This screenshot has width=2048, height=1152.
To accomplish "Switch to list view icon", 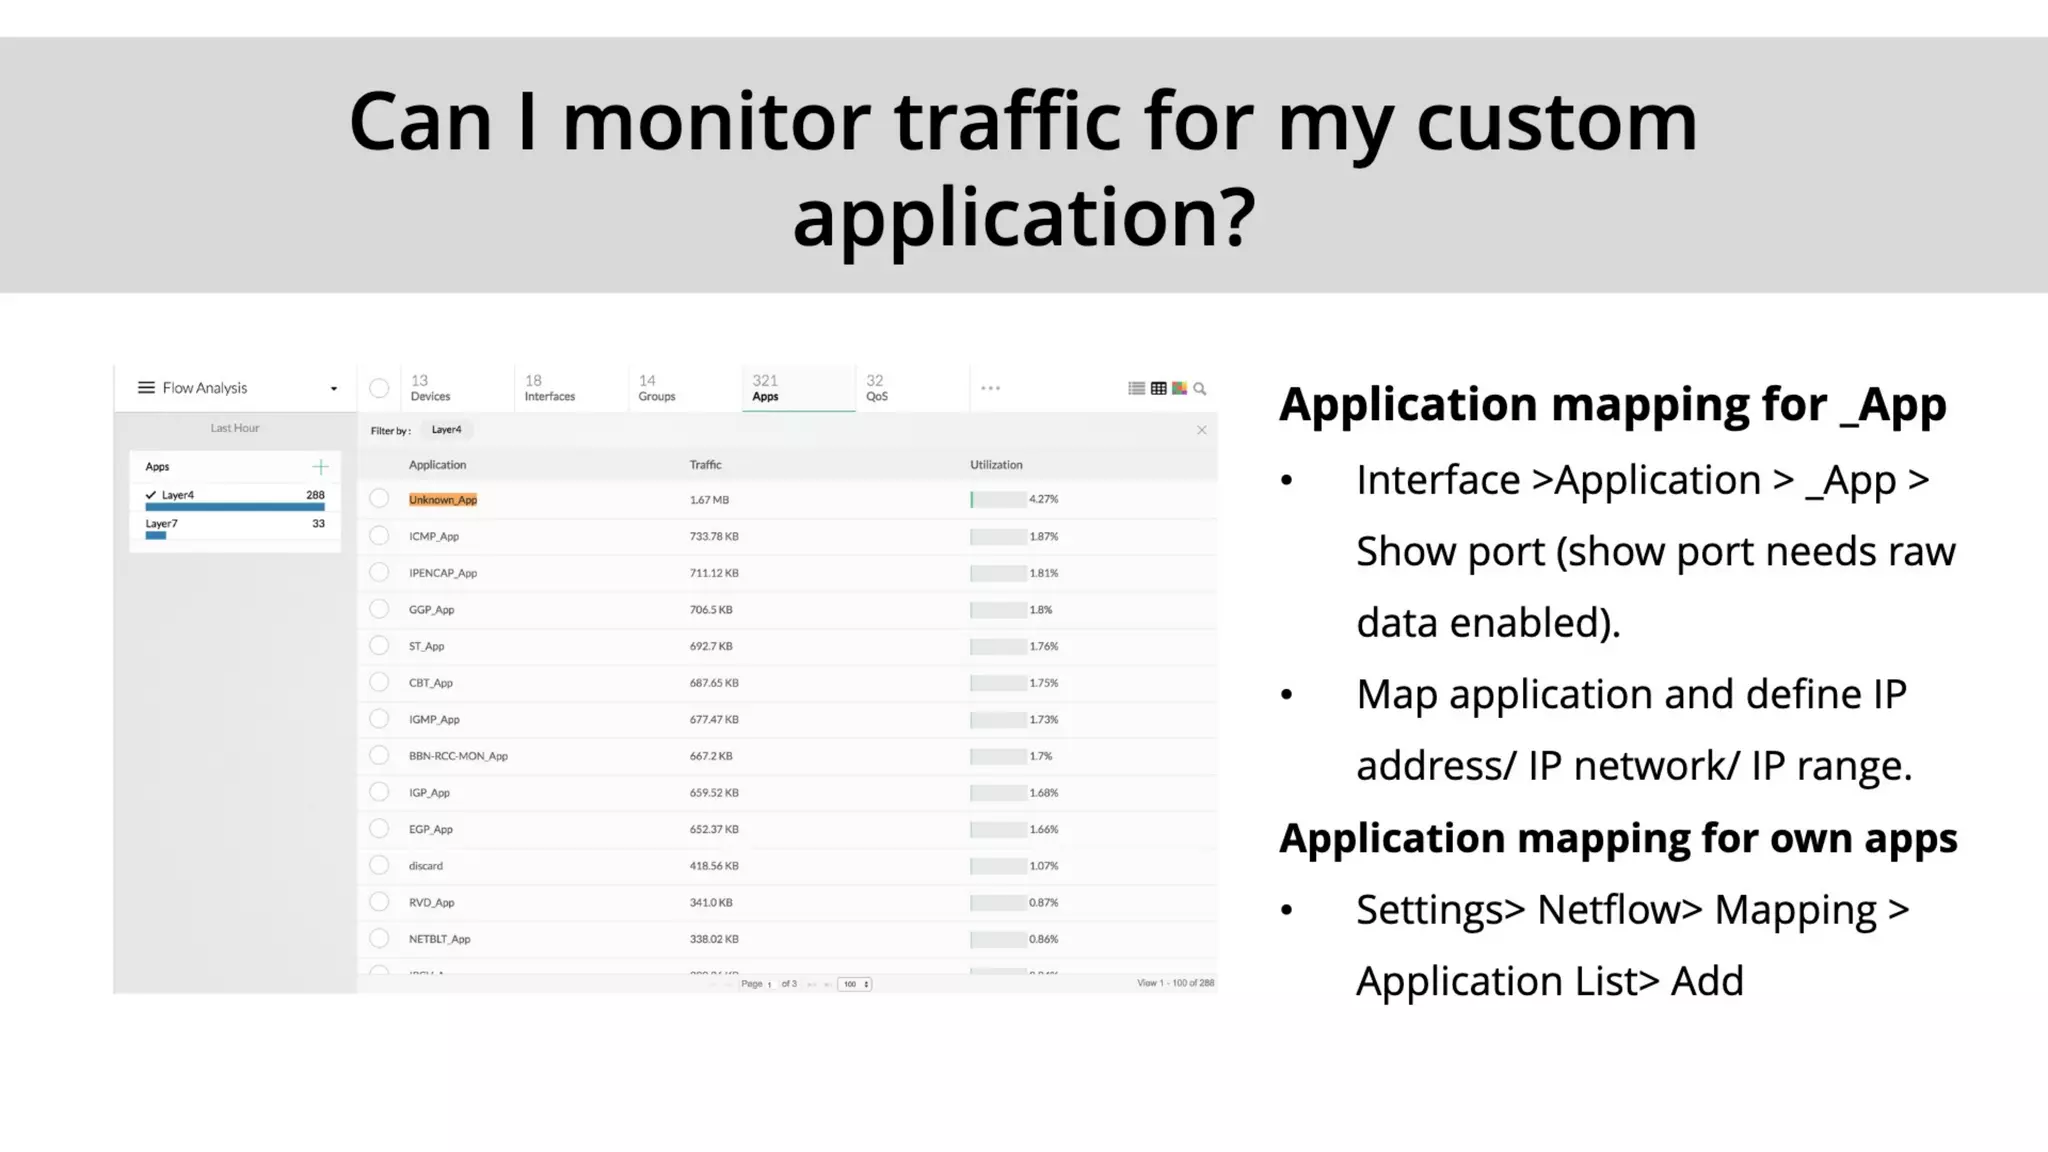I will click(x=1137, y=388).
